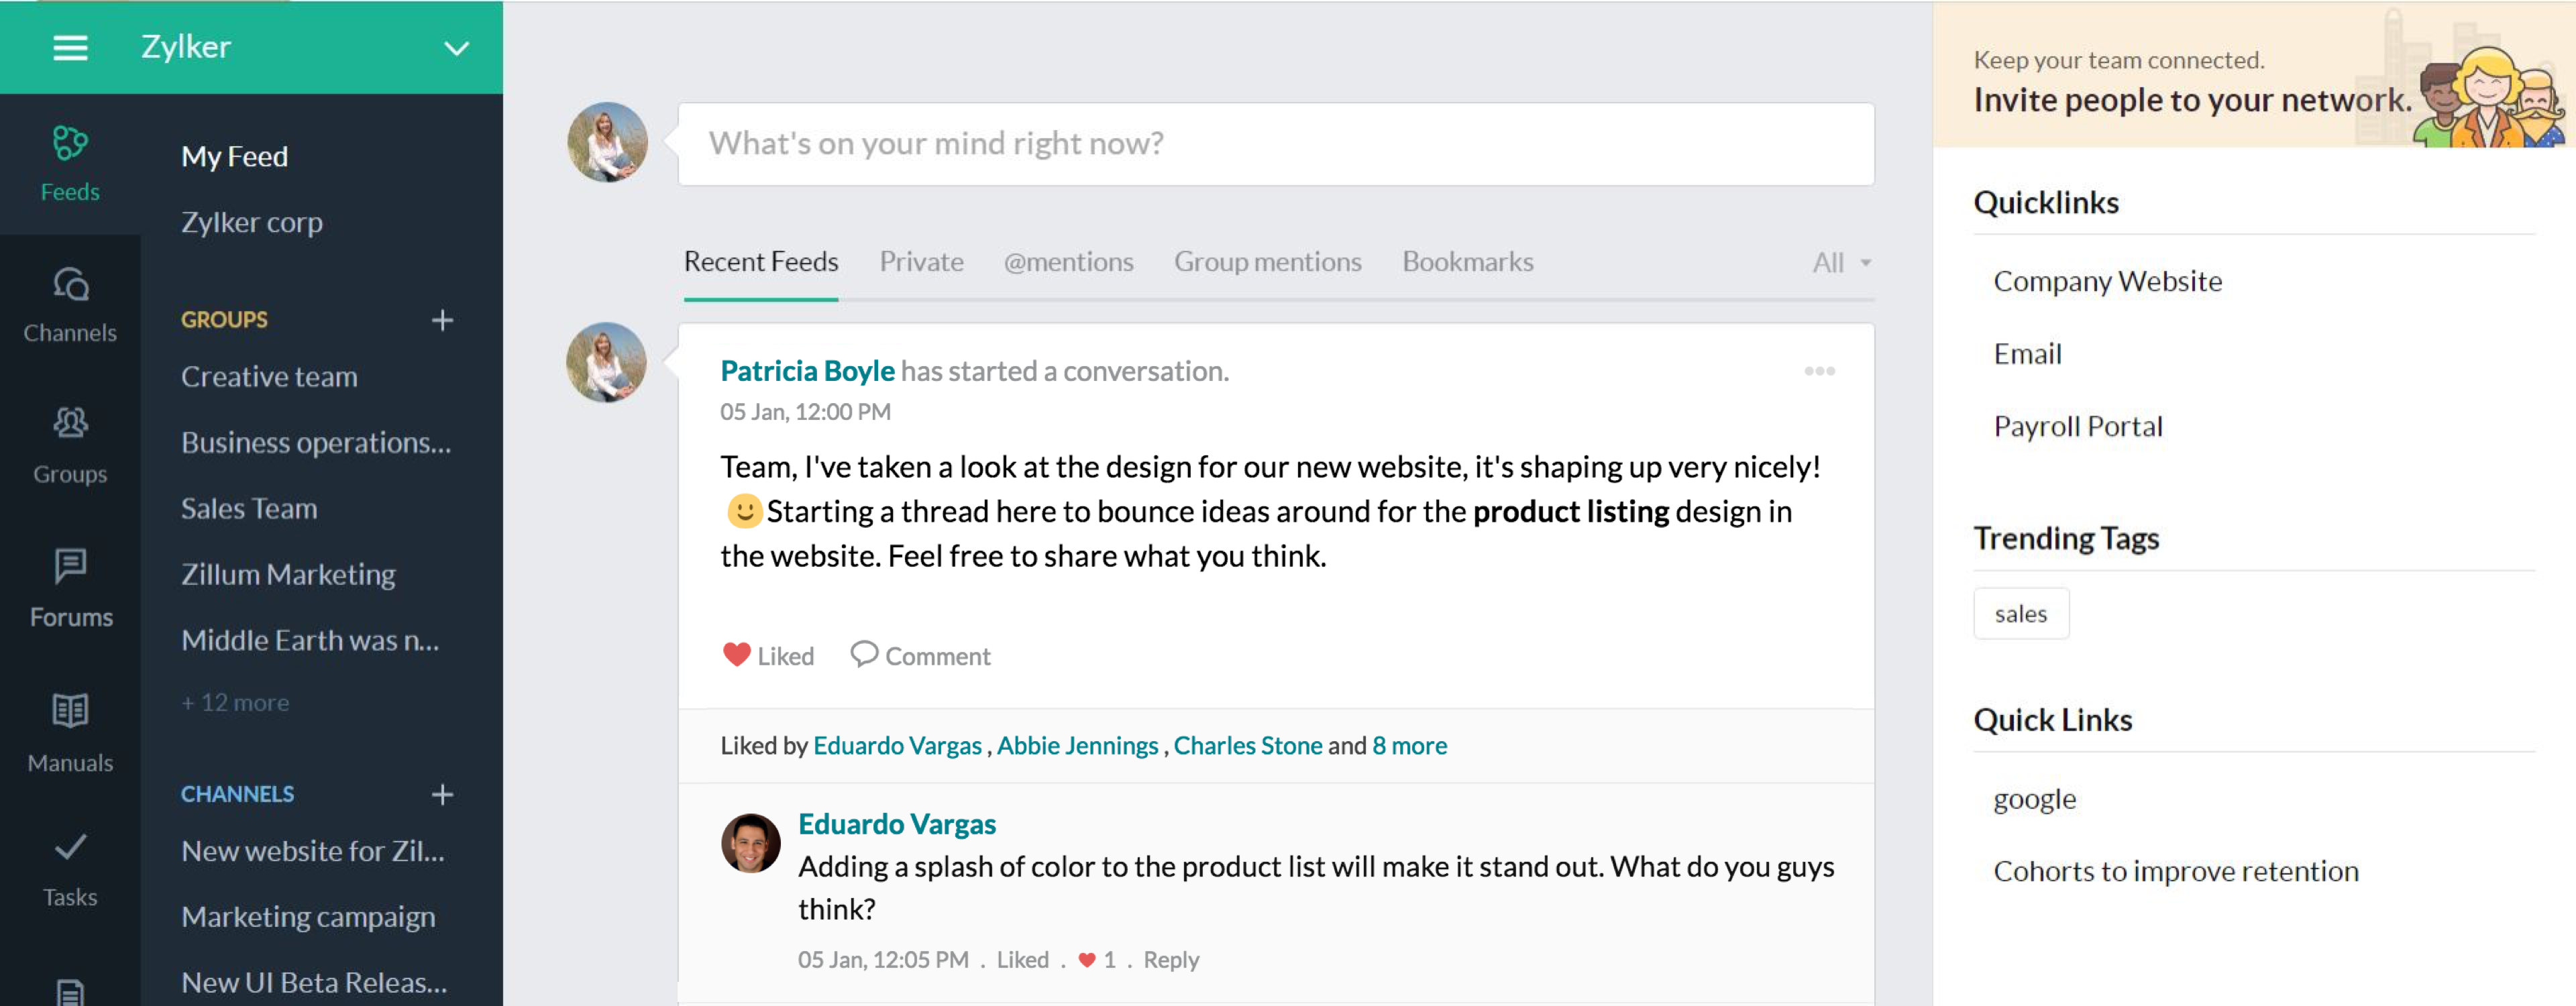Open the '8 more' likes link

point(1409,745)
